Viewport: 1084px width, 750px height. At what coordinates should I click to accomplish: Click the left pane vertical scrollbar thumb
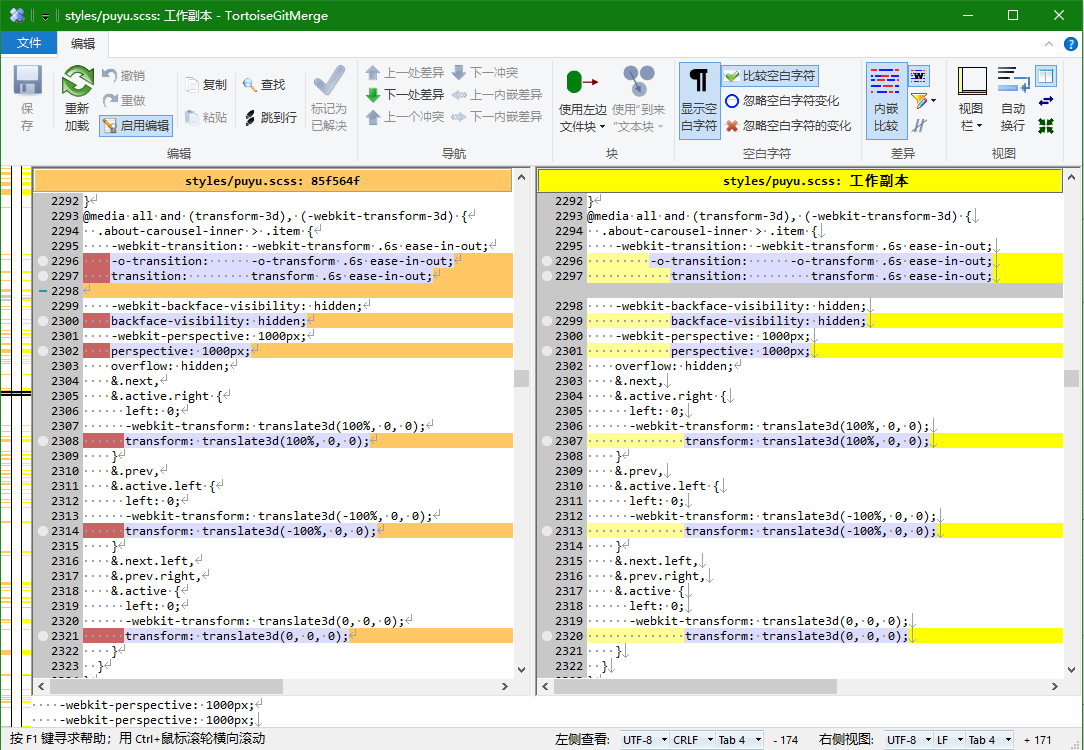pos(522,378)
